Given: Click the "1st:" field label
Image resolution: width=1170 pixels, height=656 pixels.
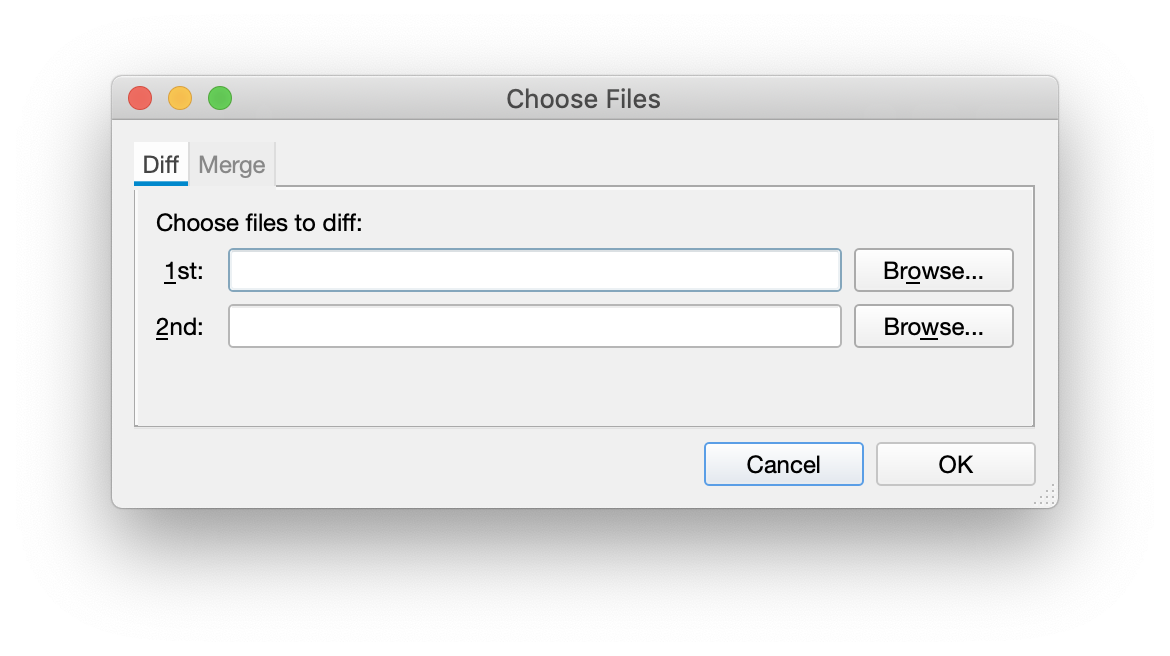Looking at the screenshot, I should click(x=184, y=271).
